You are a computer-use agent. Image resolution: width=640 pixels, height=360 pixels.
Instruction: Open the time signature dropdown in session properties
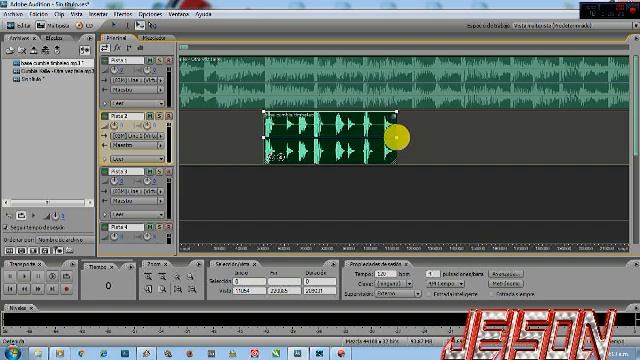click(x=445, y=284)
